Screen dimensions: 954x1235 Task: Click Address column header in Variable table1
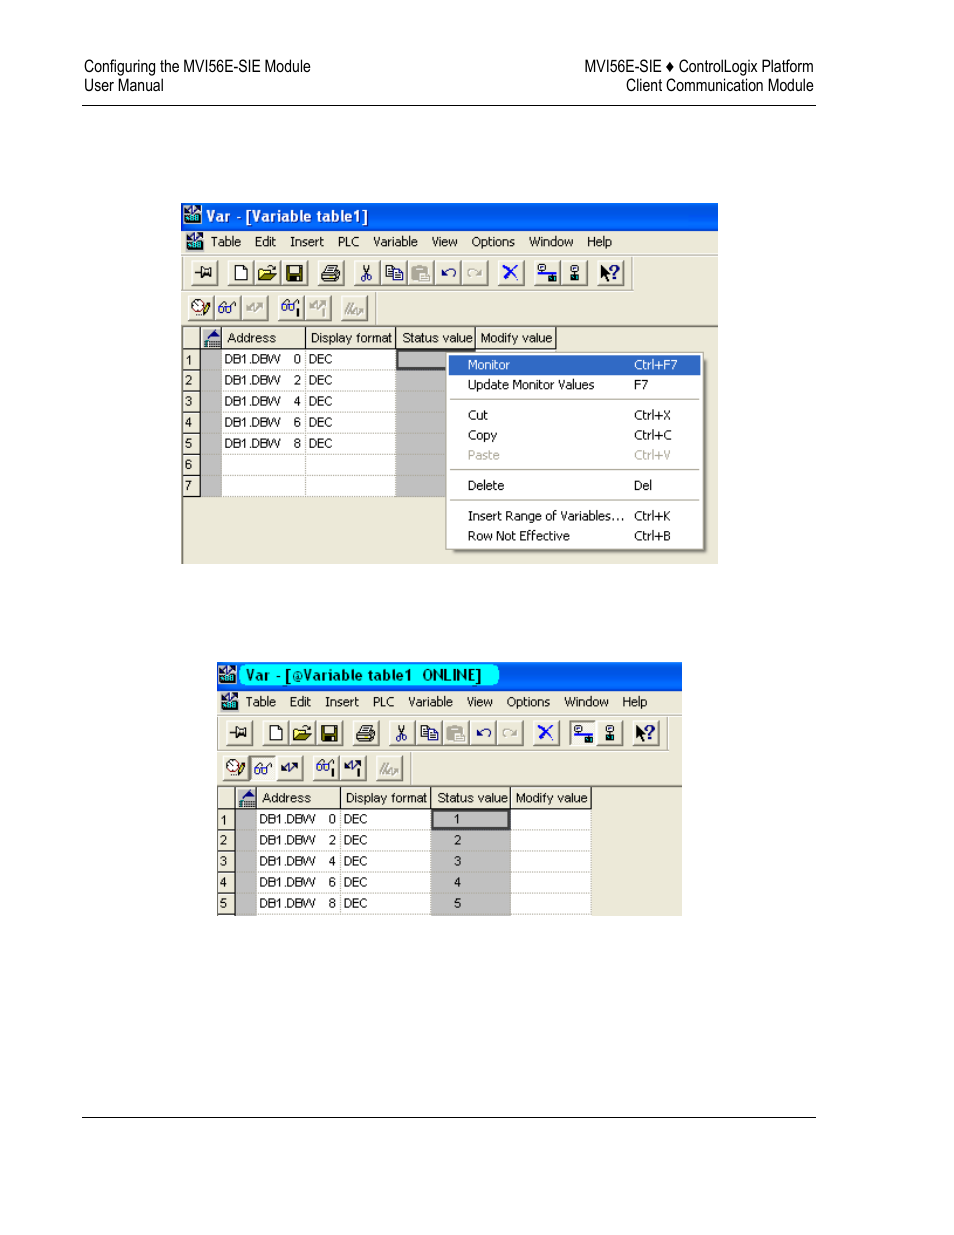tap(263, 338)
